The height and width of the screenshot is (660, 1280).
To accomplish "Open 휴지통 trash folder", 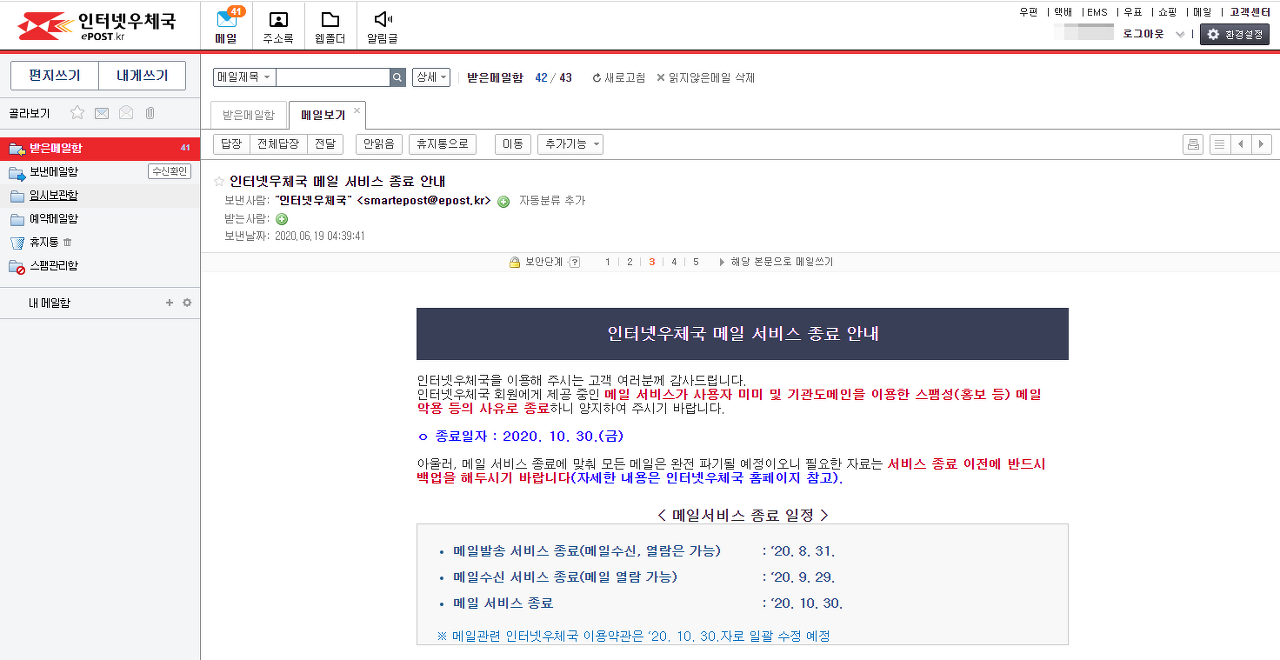I will pos(43,242).
